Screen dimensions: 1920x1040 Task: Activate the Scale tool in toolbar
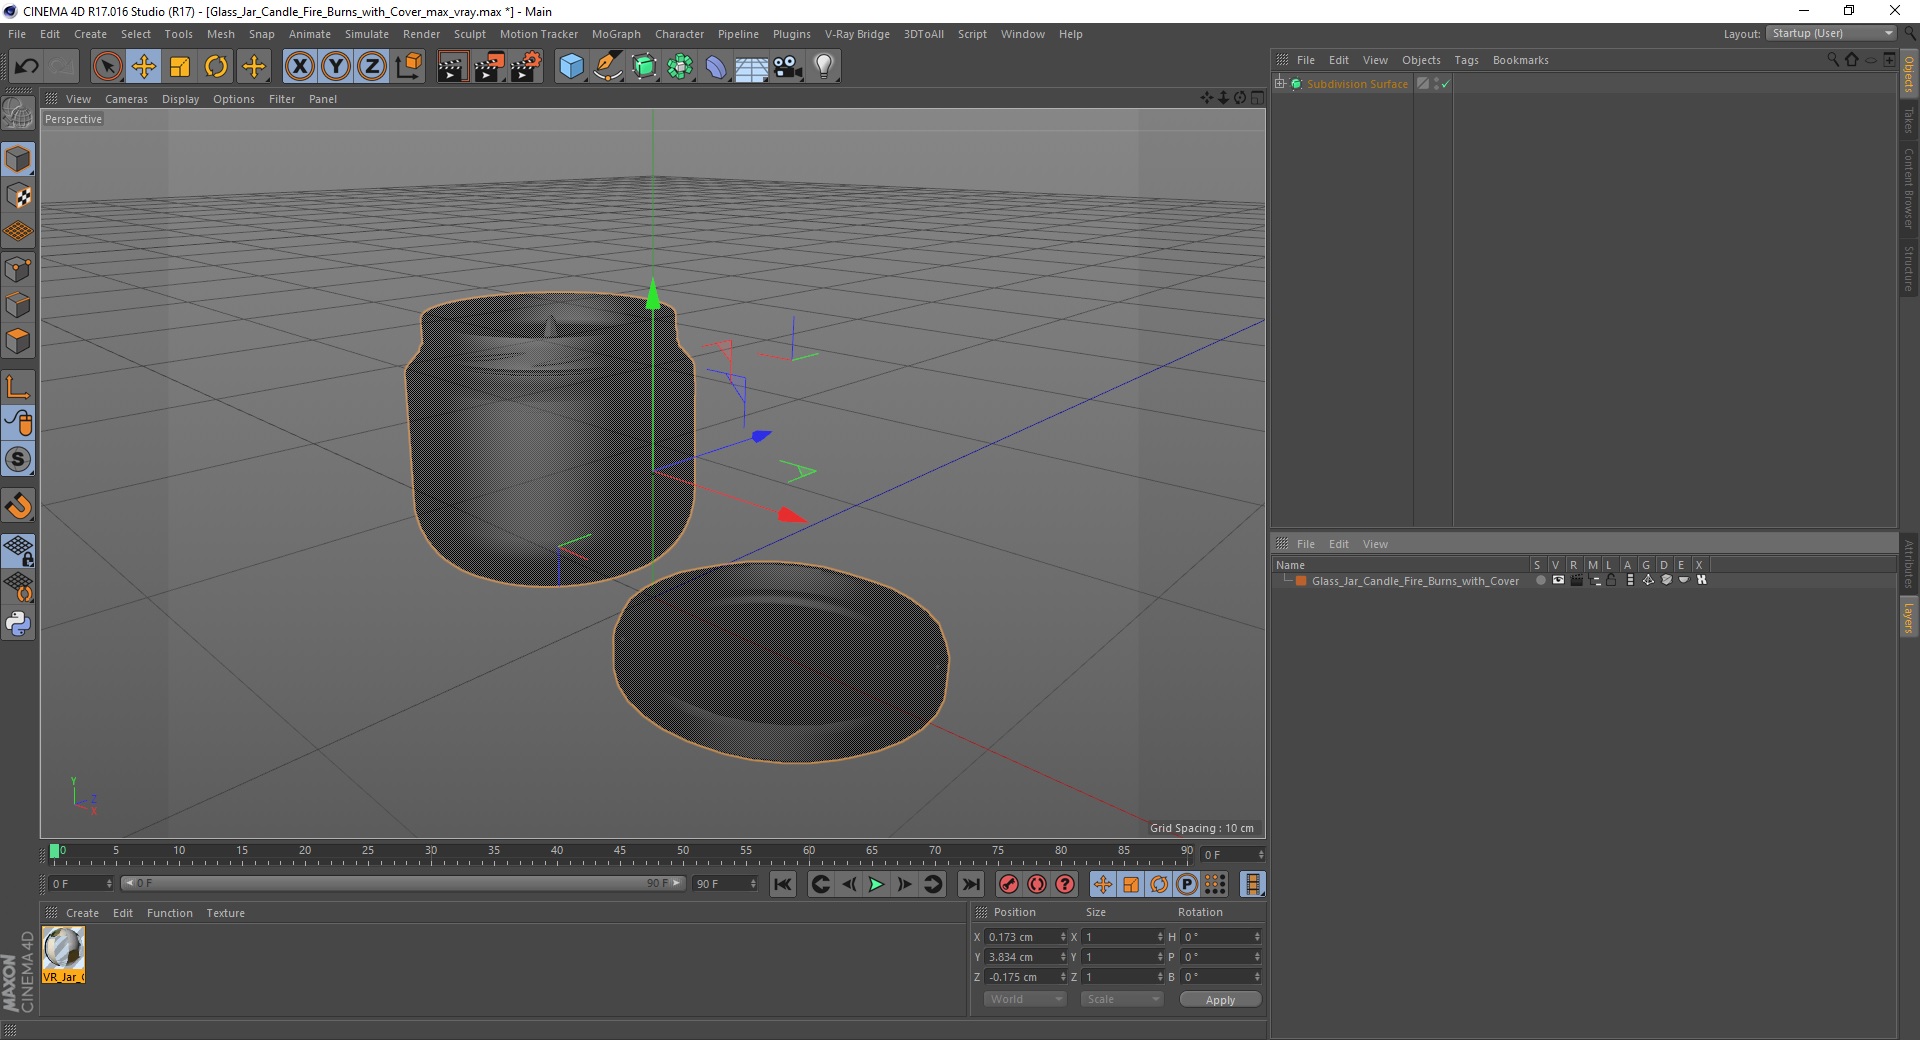pos(180,67)
